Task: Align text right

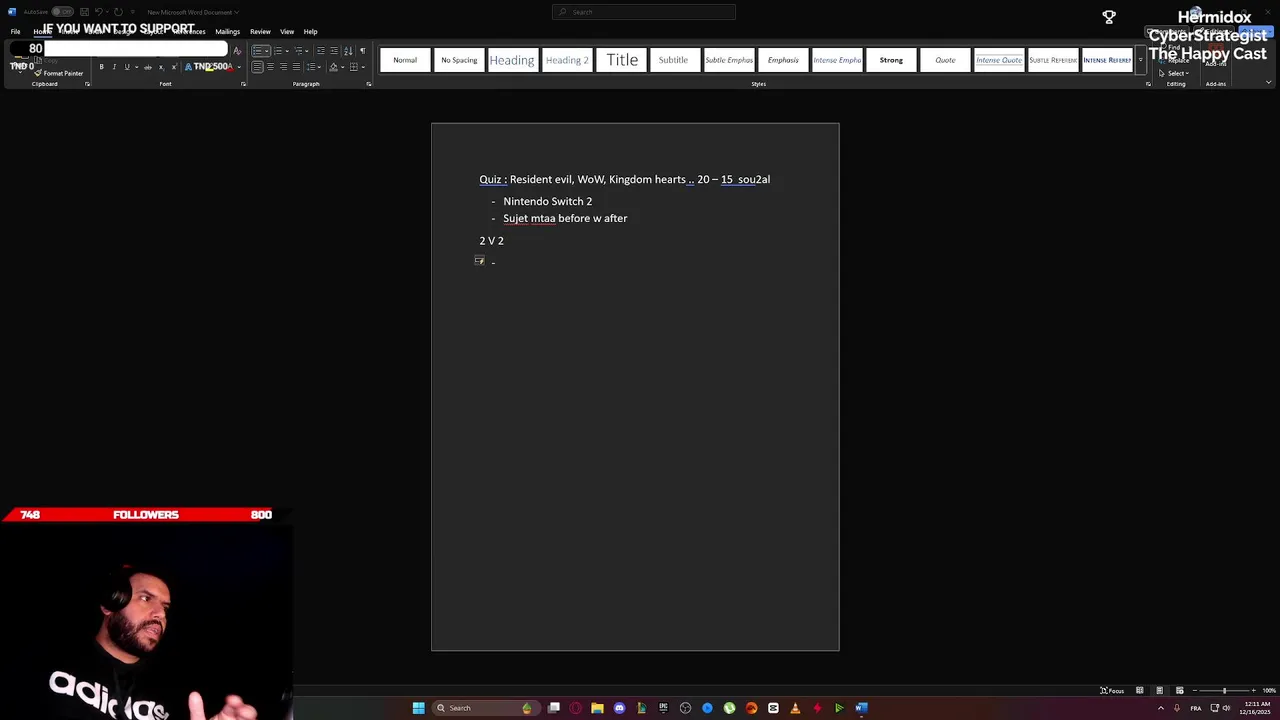Action: (x=283, y=67)
